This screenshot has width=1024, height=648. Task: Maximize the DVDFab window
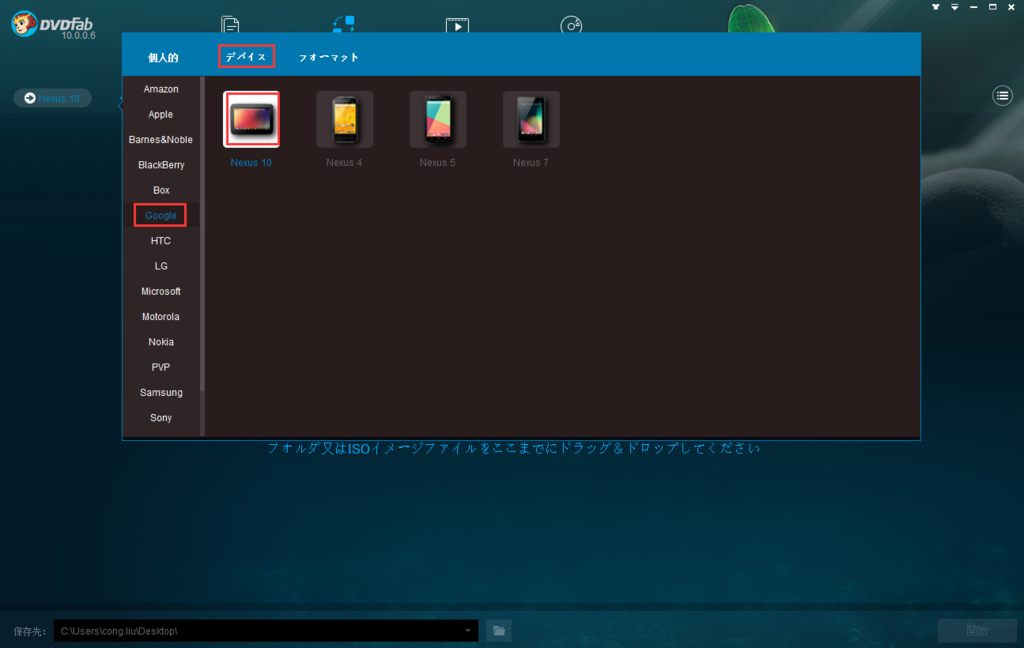[x=993, y=7]
